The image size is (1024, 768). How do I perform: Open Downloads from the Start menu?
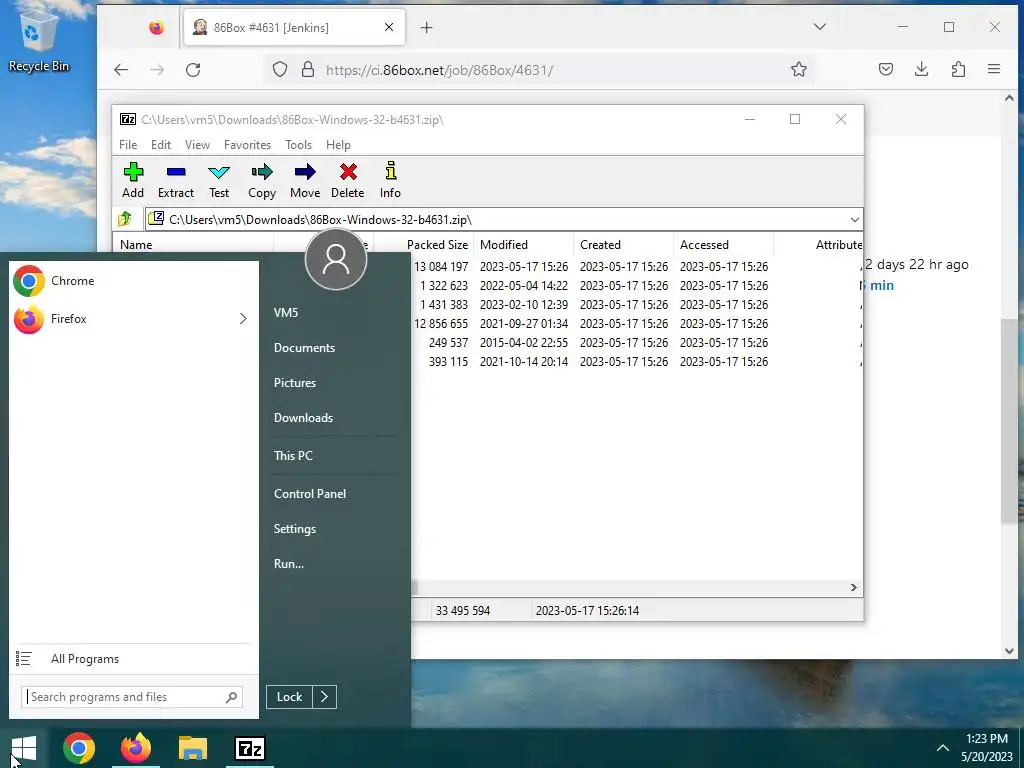pos(303,418)
